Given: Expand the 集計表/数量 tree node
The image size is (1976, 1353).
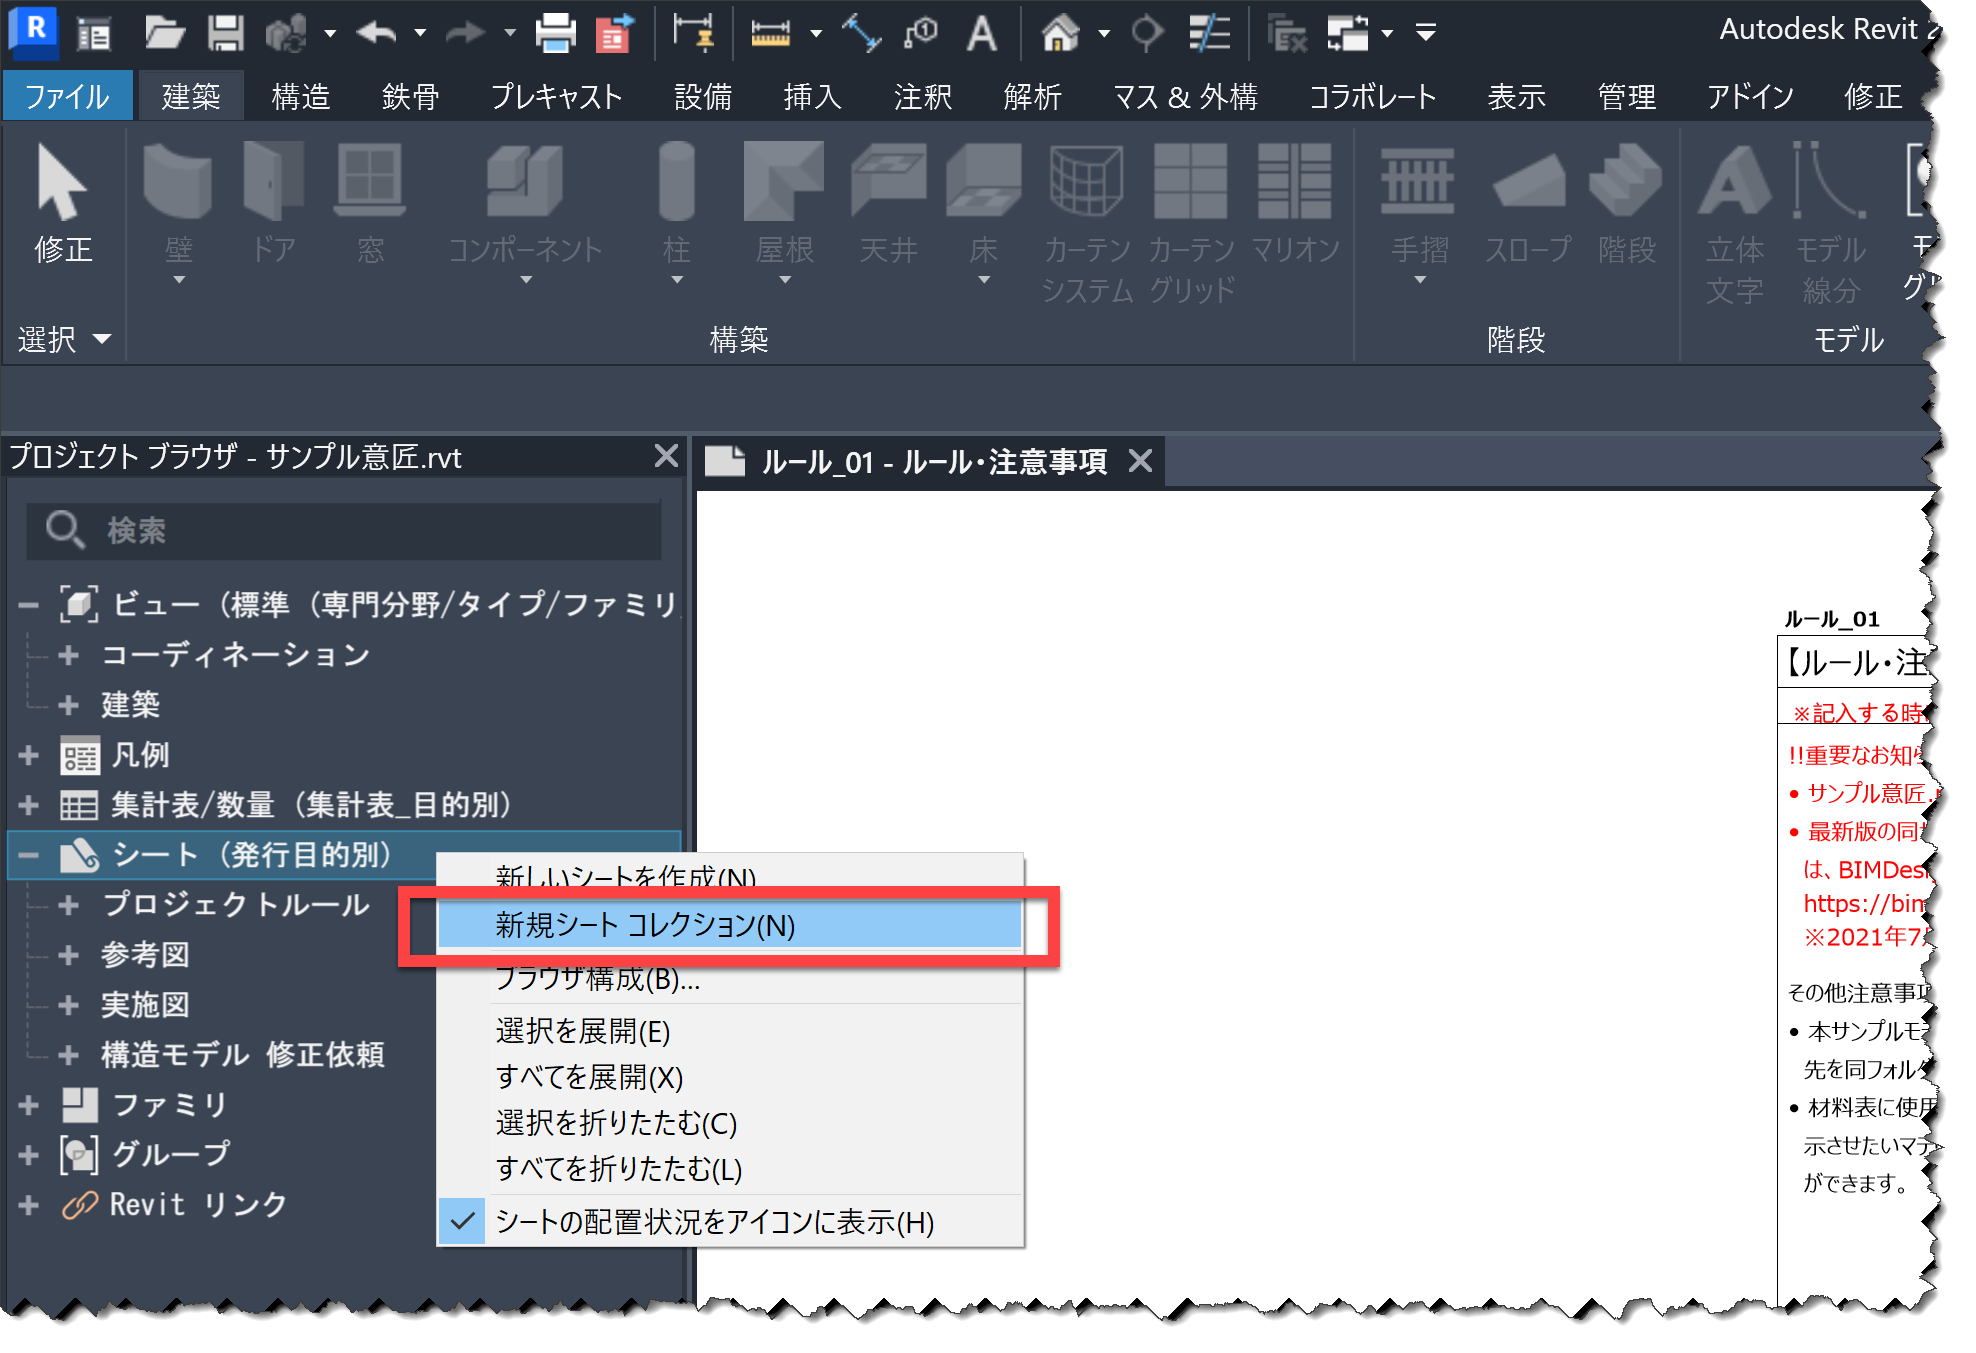Looking at the screenshot, I should click(x=28, y=805).
